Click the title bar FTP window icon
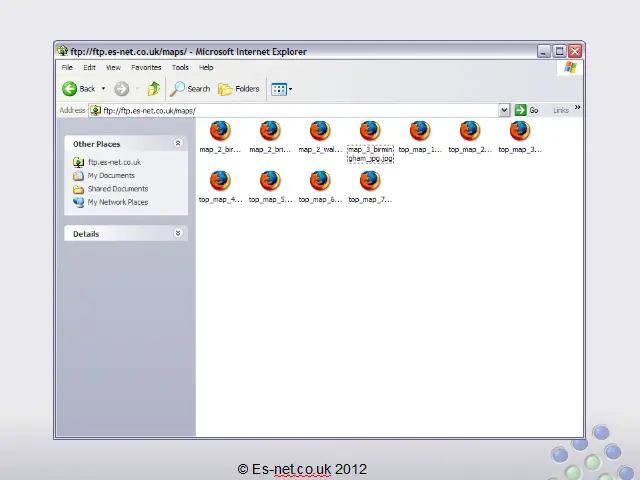The image size is (640, 480). [x=62, y=51]
